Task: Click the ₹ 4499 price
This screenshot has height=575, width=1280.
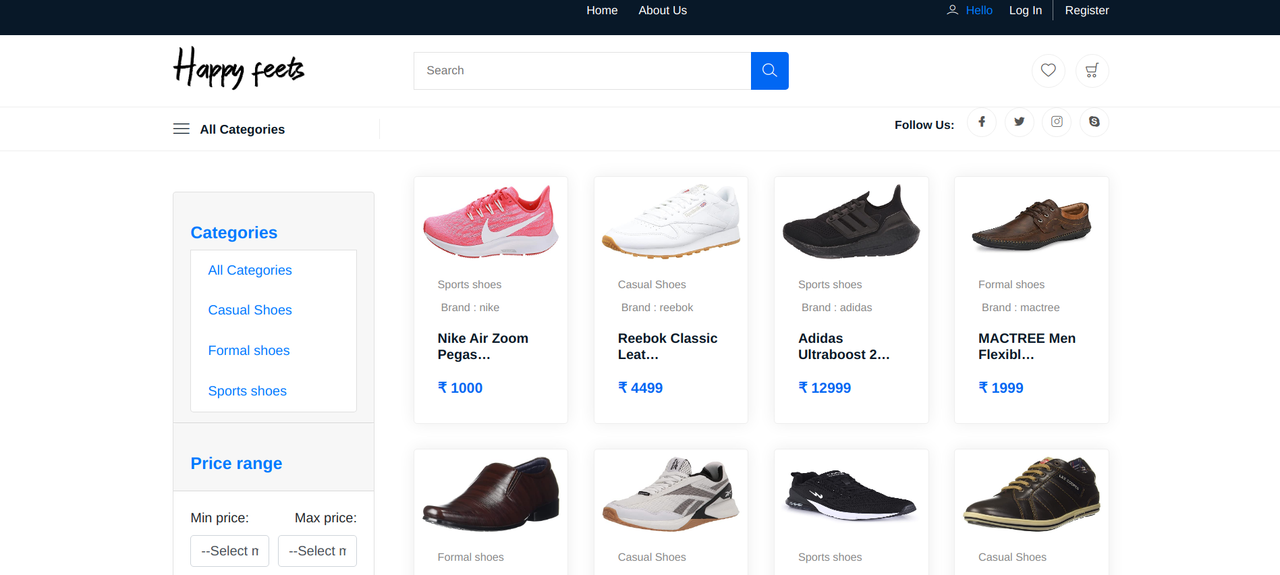Action: pyautogui.click(x=640, y=388)
